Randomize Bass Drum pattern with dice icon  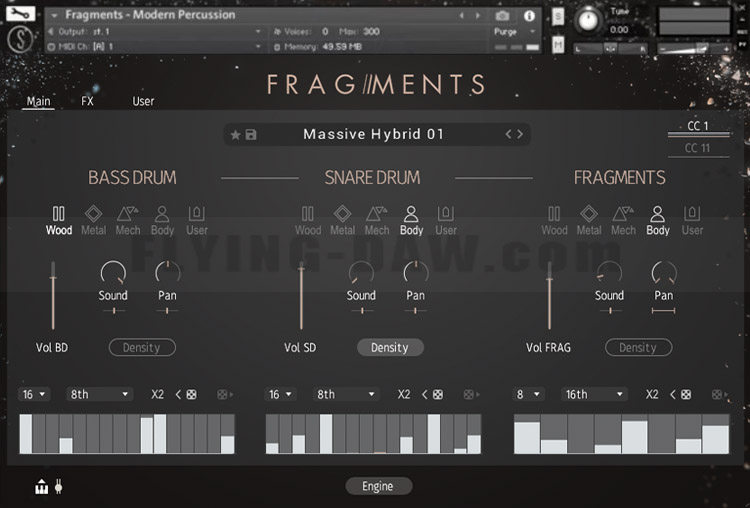(x=191, y=395)
